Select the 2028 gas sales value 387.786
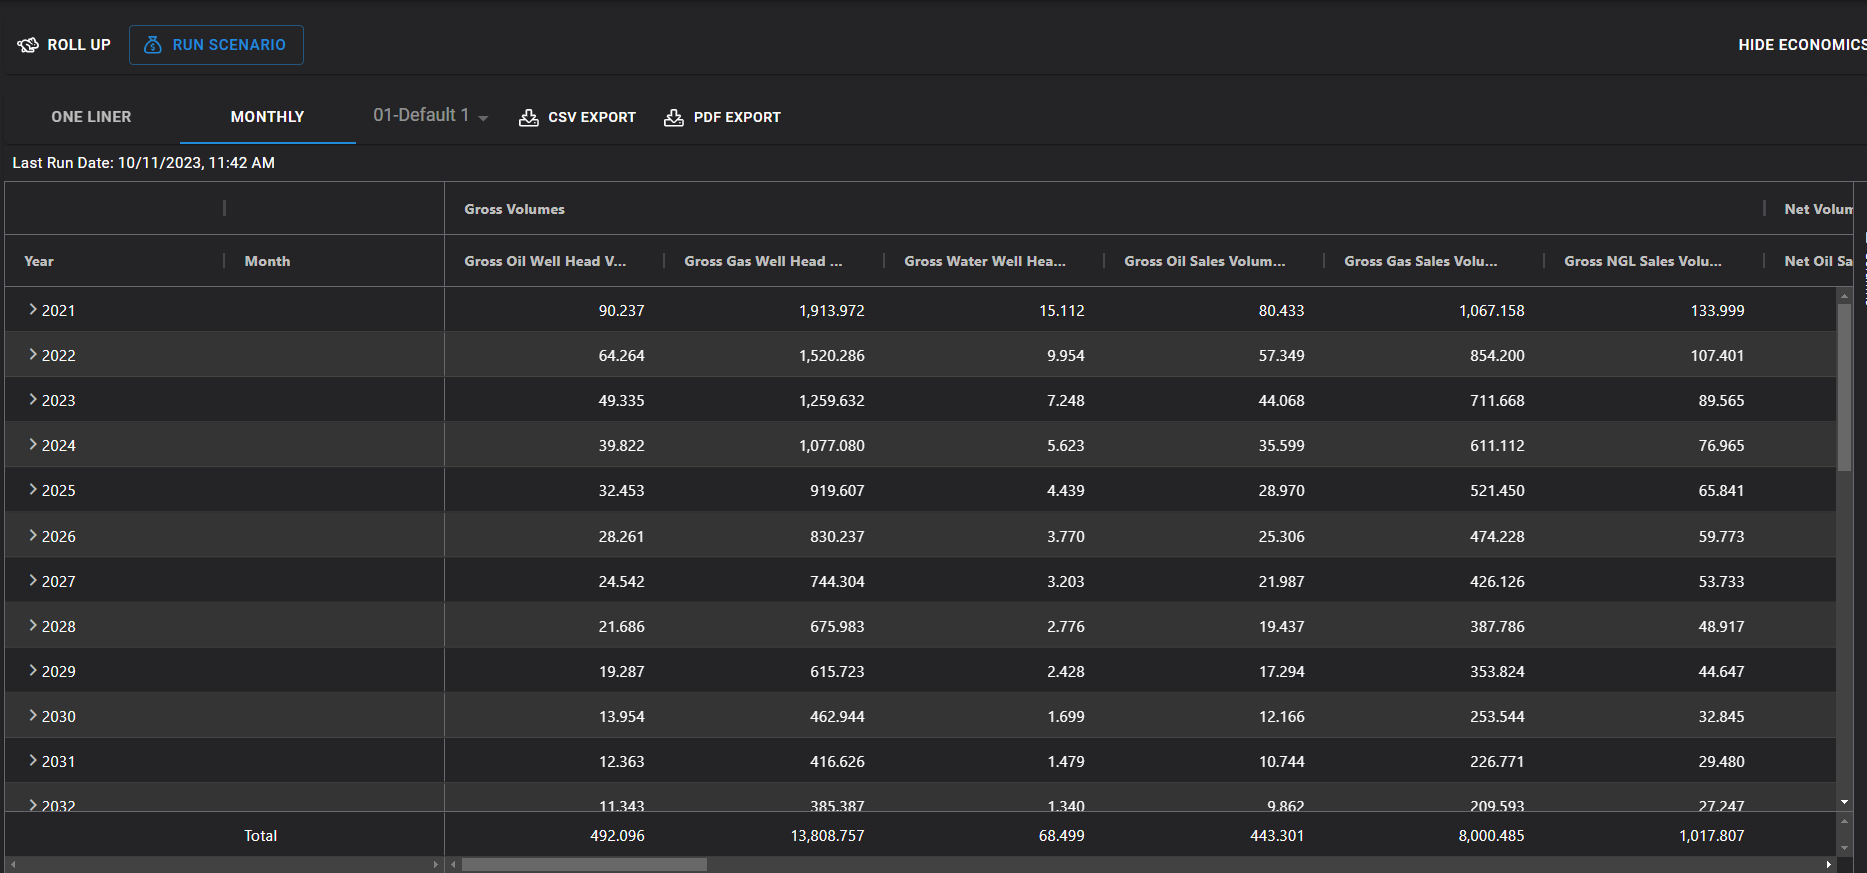 click(1497, 627)
